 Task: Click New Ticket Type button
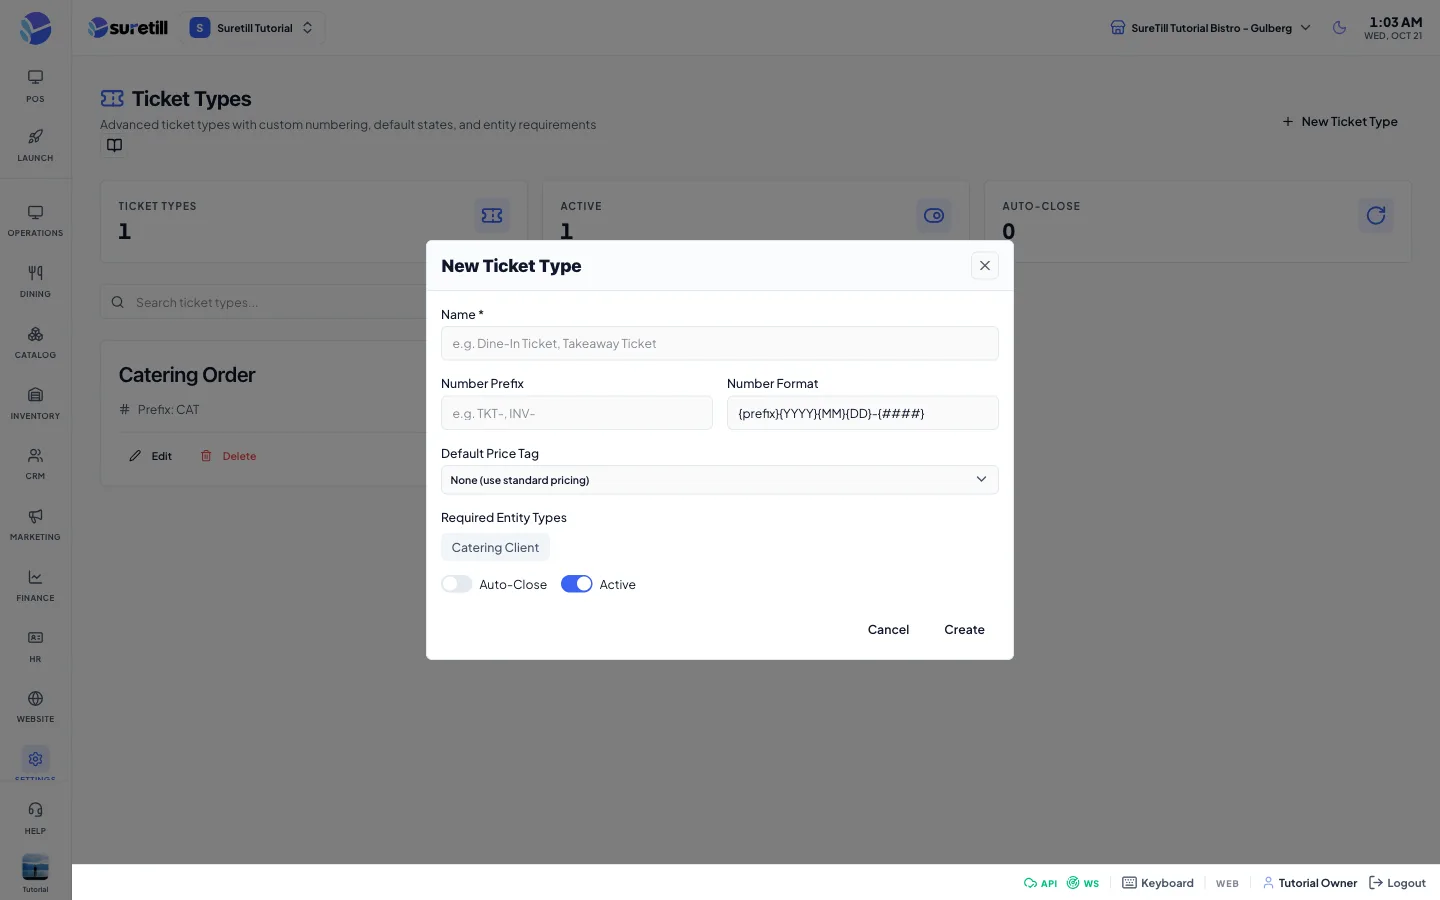(x=1340, y=122)
